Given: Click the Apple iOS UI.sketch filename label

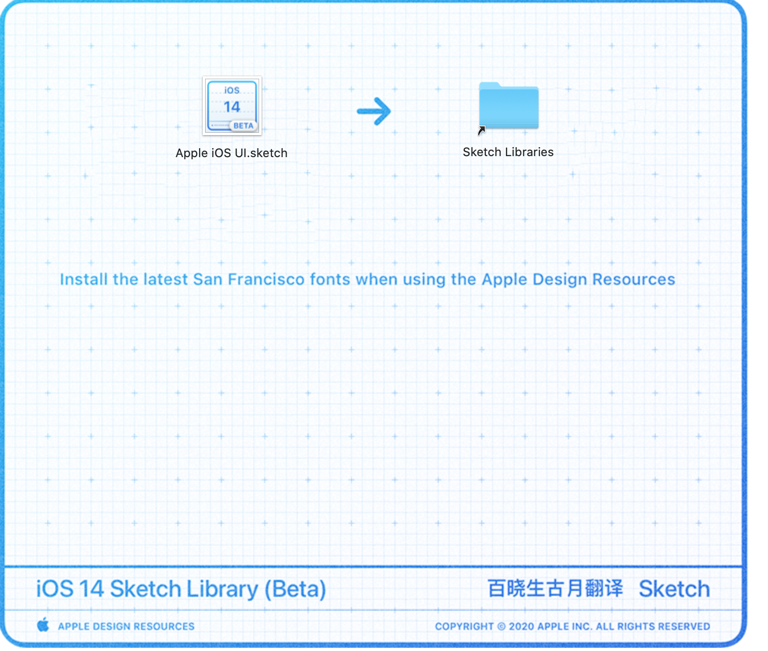Looking at the screenshot, I should (x=232, y=153).
